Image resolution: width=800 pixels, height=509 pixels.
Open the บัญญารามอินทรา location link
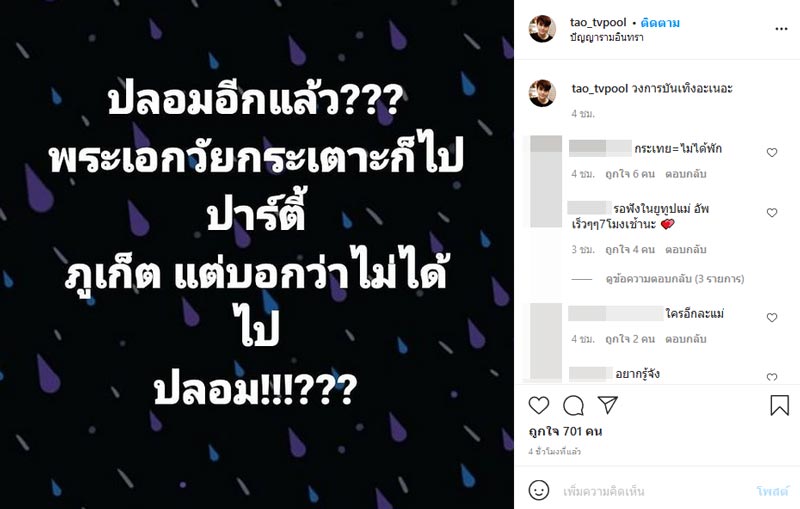[606, 38]
